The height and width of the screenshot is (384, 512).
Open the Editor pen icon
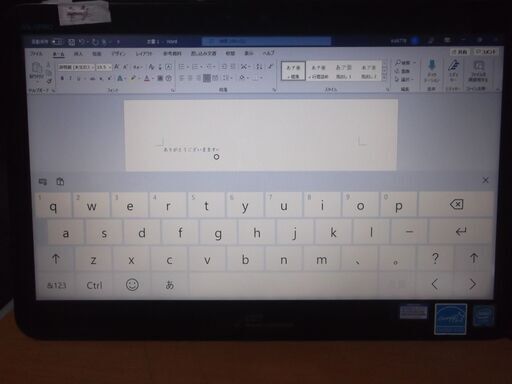(453, 71)
